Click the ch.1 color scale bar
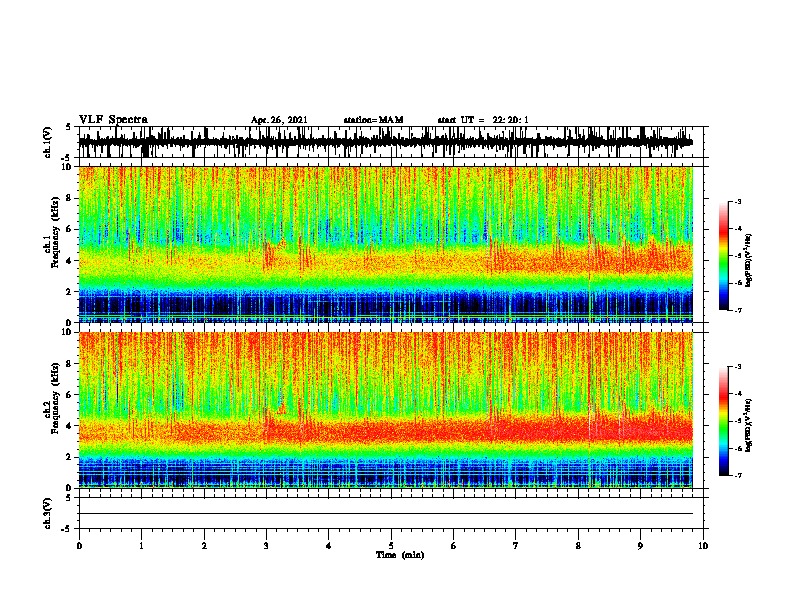792x612 pixels. 723,256
